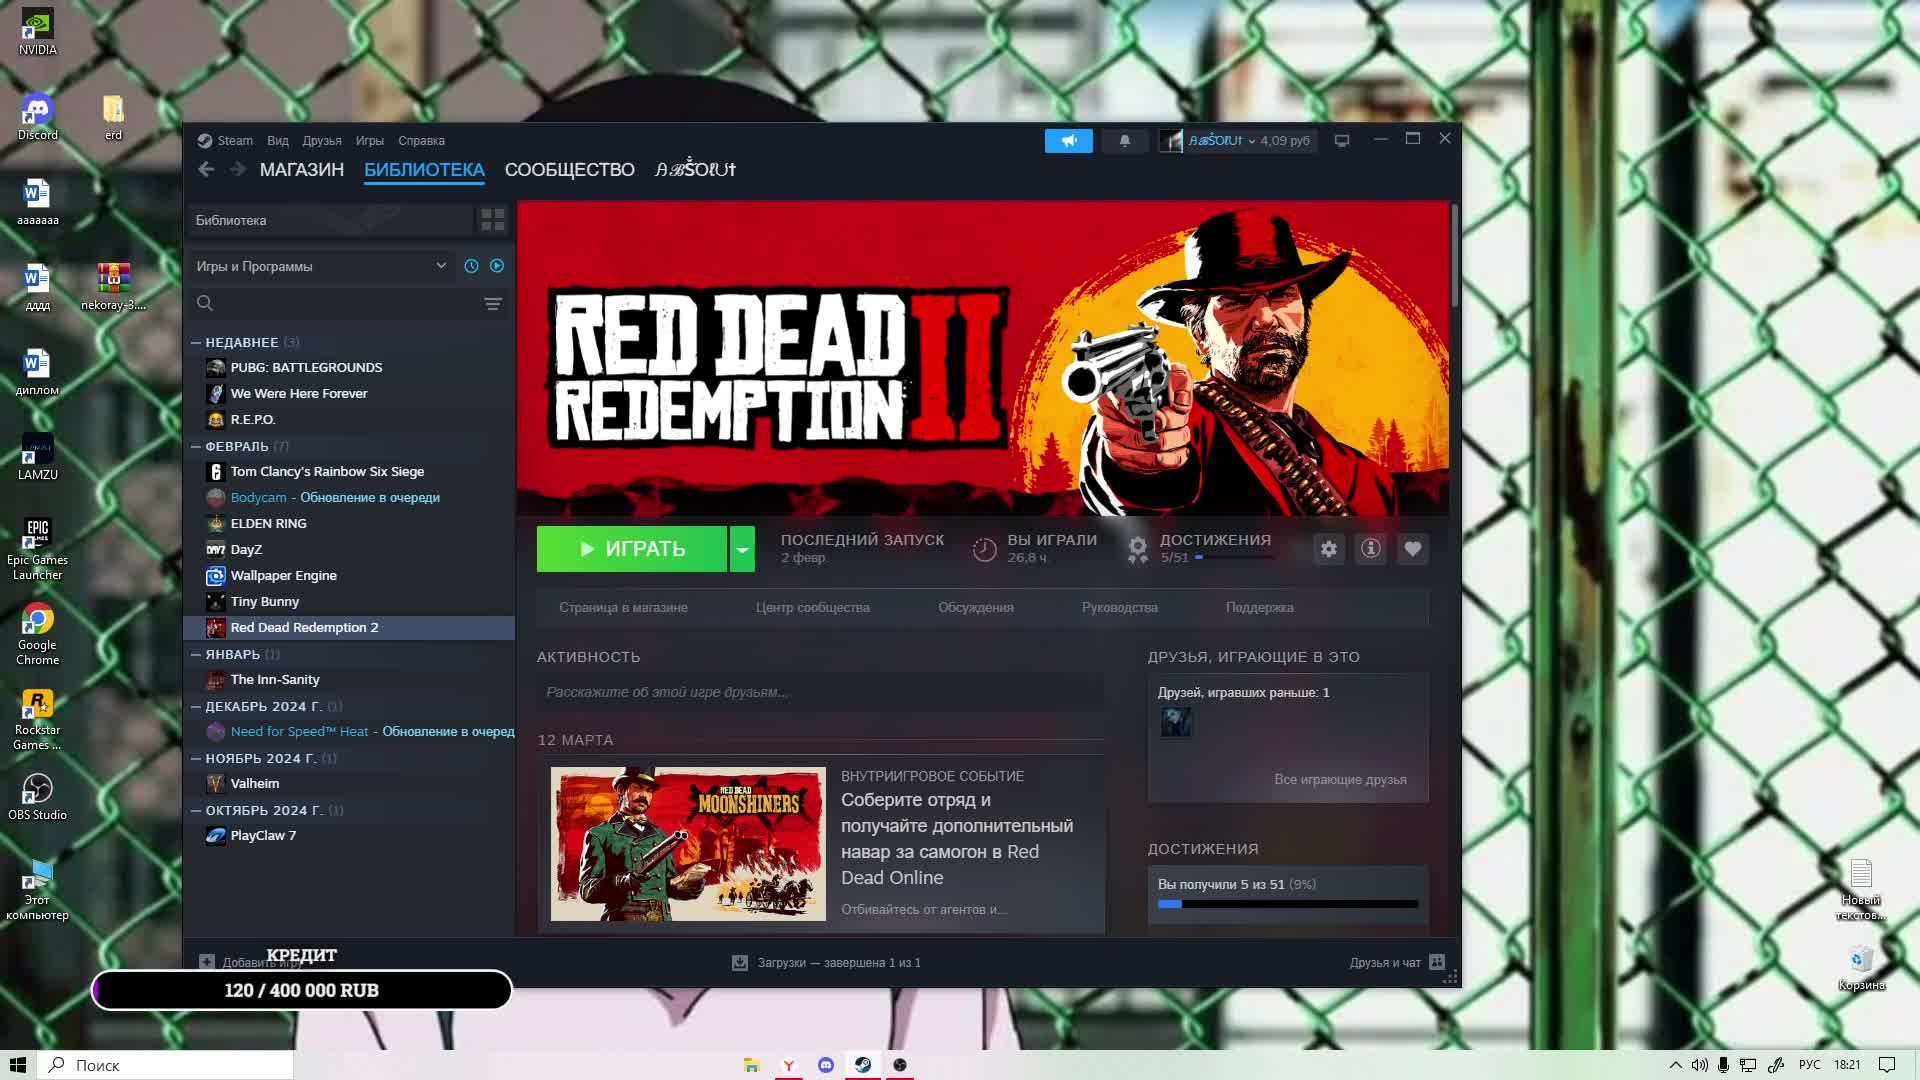Viewport: 1920px width, 1080px height.
Task: Collapse the НЕДАВНЕЕ category
Action: (x=197, y=342)
